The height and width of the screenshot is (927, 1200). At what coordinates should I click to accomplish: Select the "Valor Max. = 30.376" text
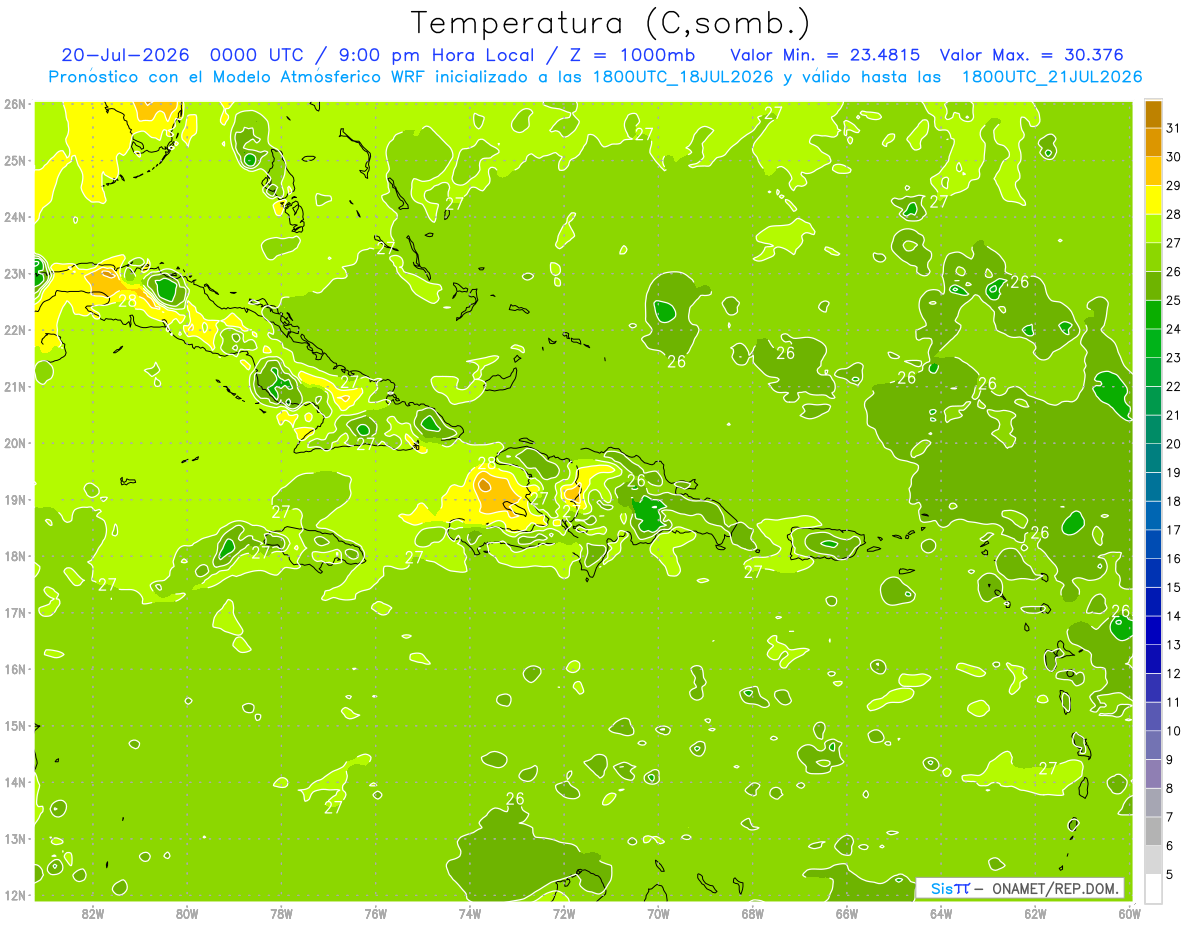tap(1030, 55)
